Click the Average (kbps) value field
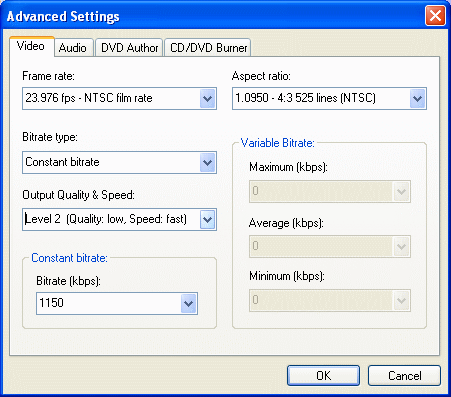This screenshot has width=451, height=397. [x=330, y=247]
